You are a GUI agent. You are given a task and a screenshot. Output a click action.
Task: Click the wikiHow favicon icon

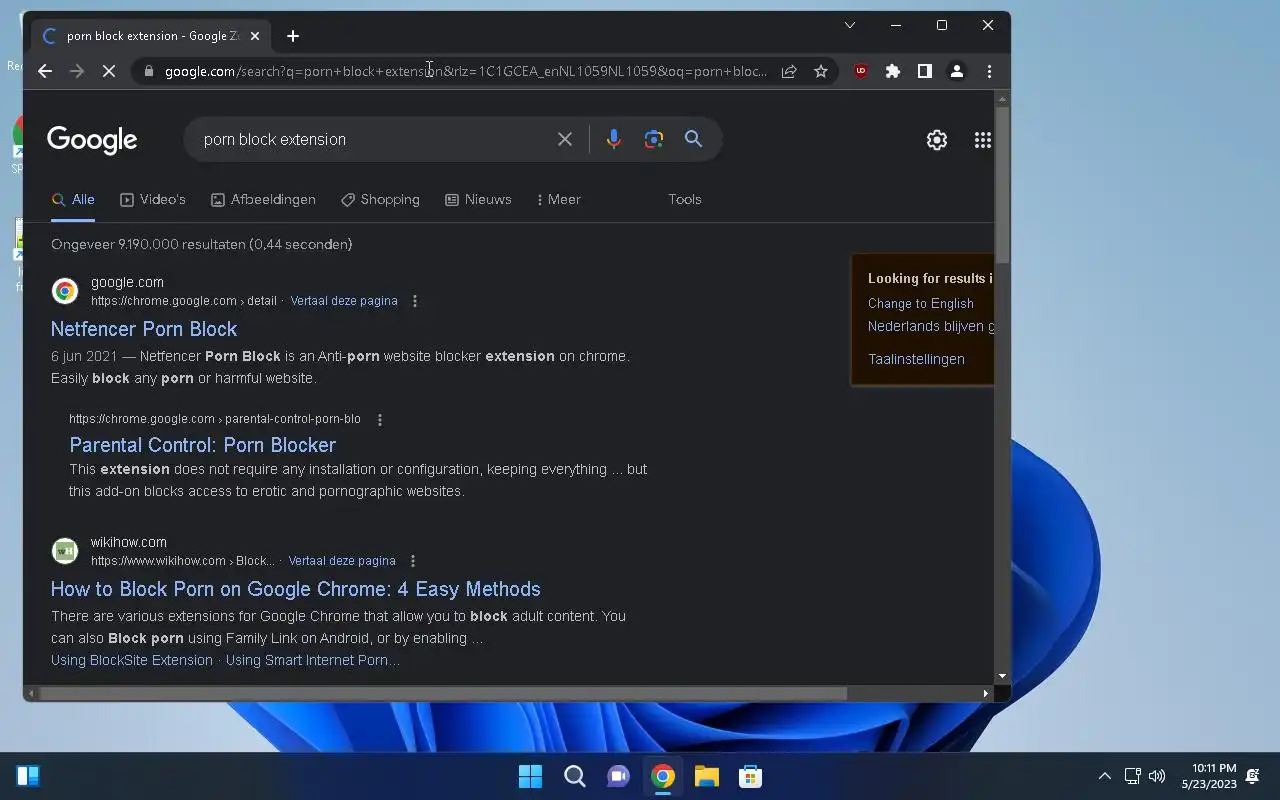click(x=65, y=551)
